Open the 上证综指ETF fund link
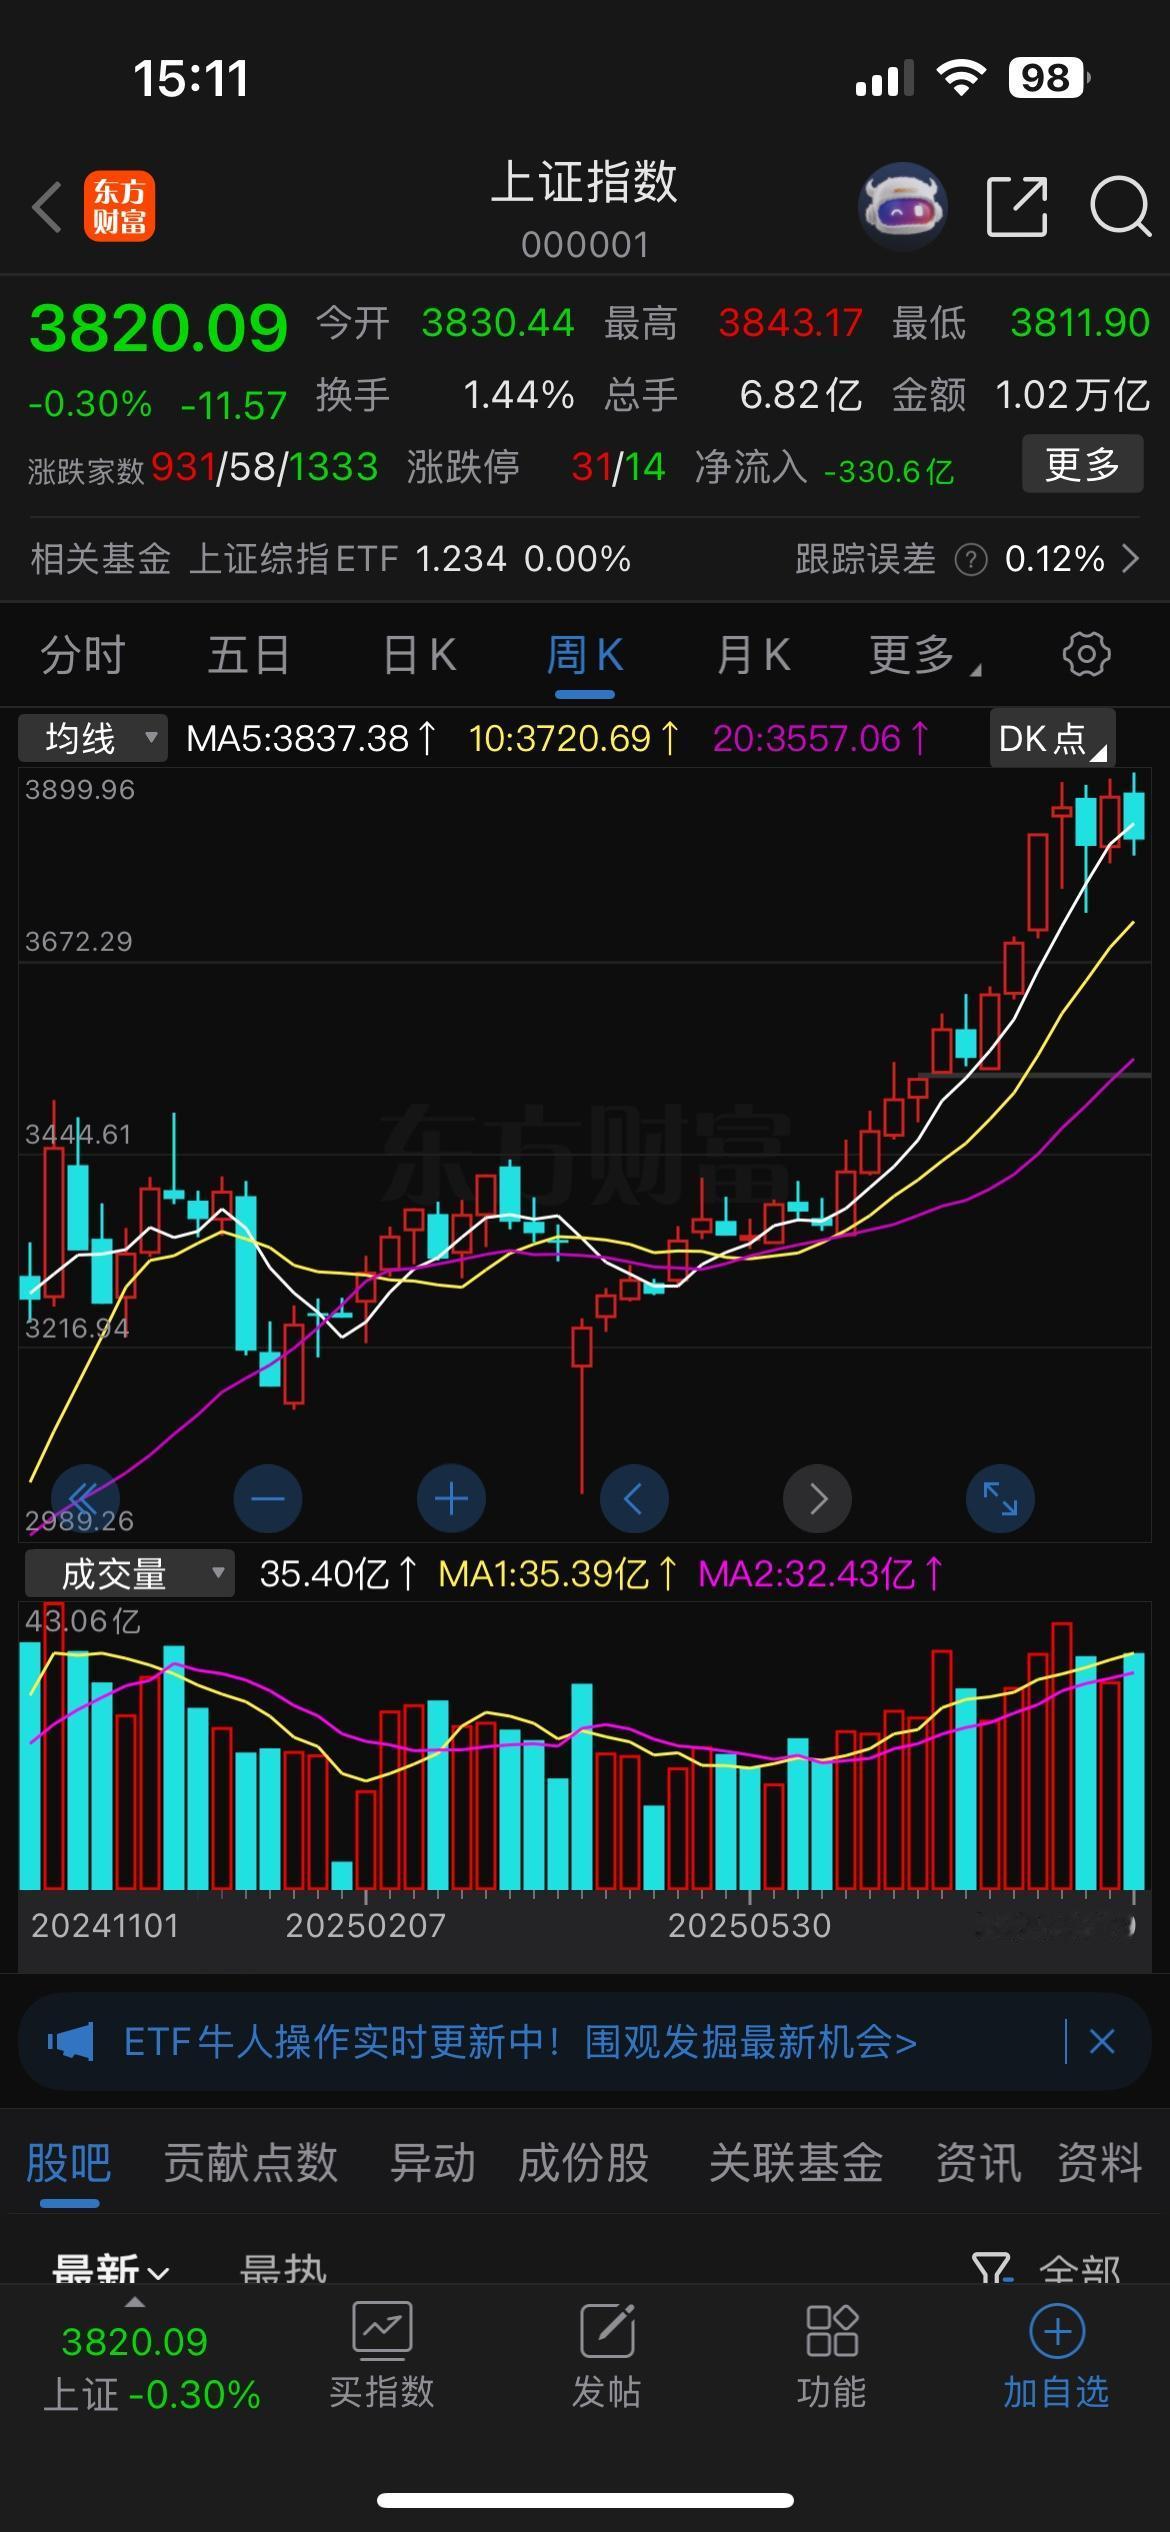The image size is (1170, 2532). (410, 559)
